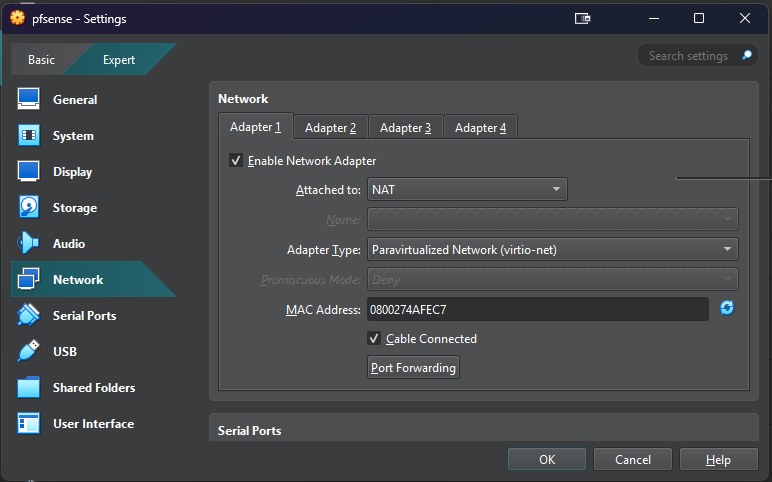Select the Expert settings mode tab
This screenshot has width=772, height=482.
coord(119,60)
